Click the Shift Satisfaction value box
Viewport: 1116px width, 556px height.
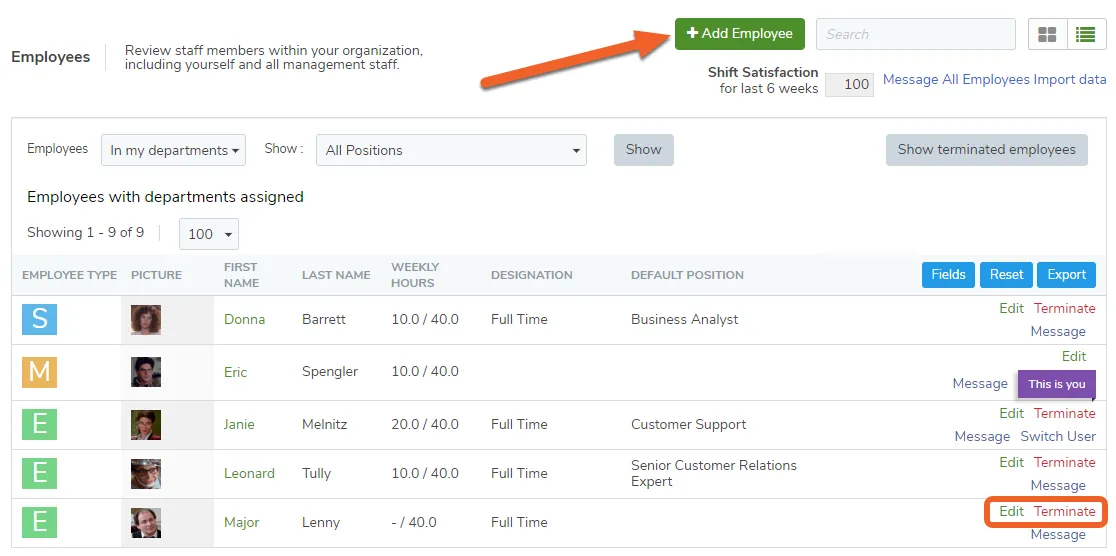[849, 84]
